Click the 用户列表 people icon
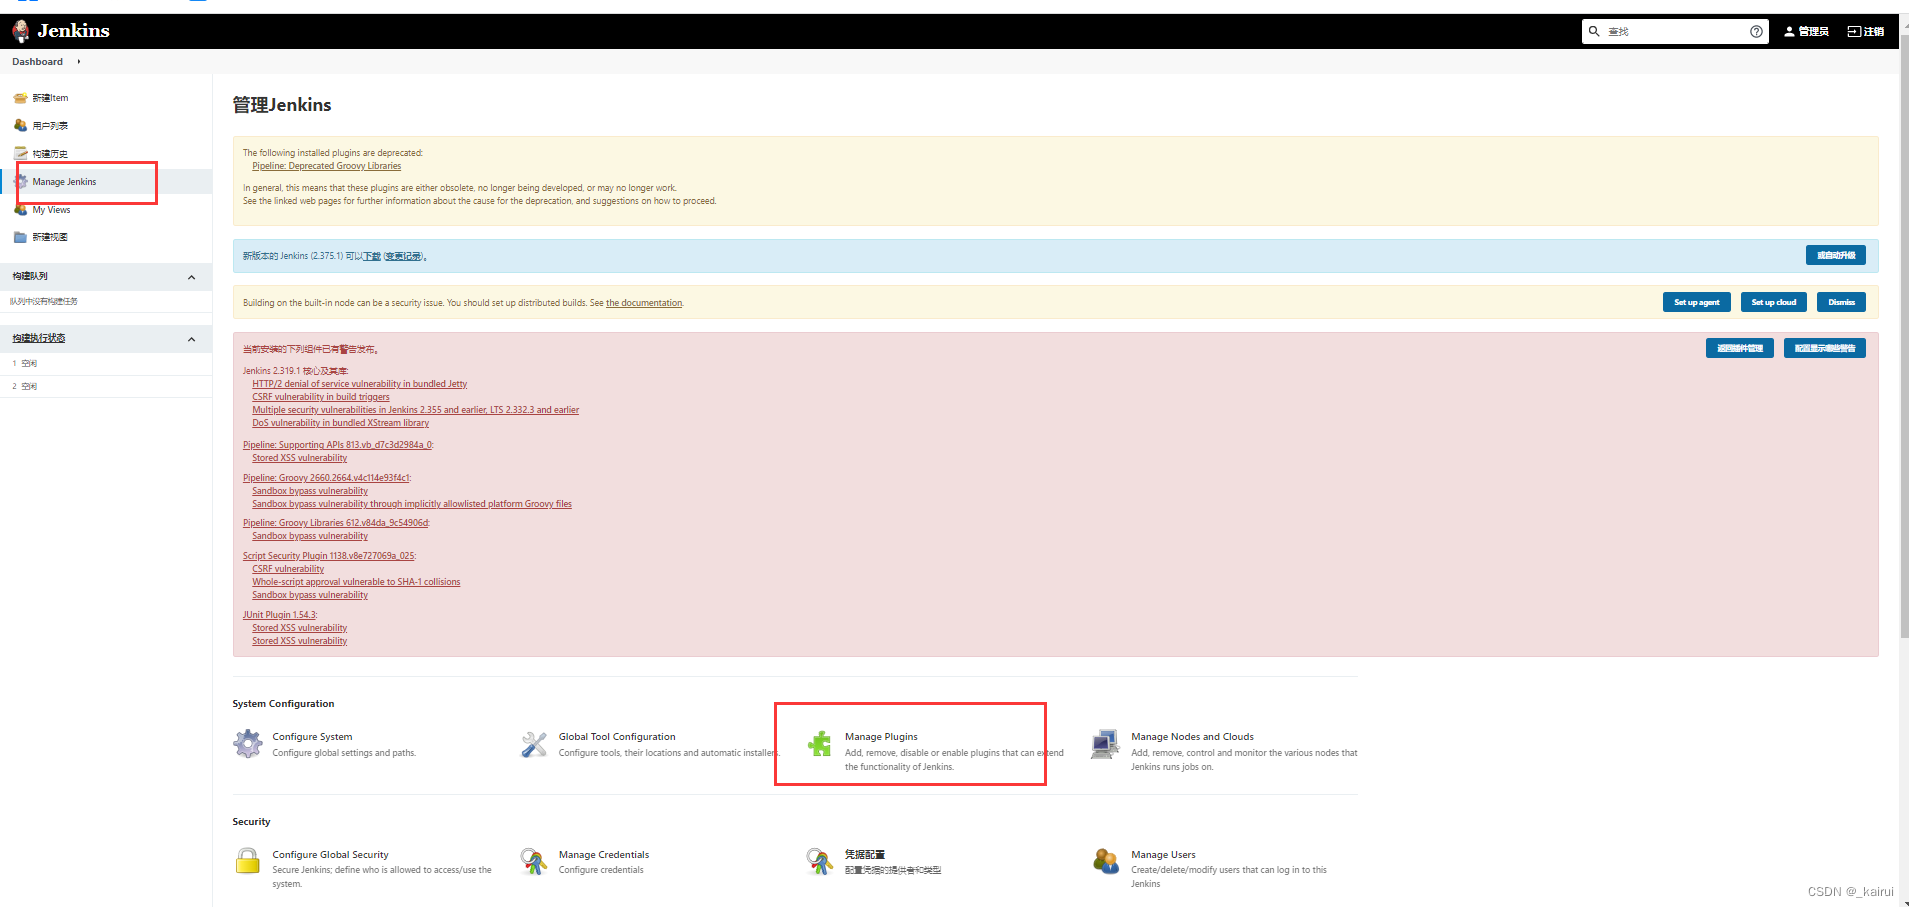Screen dimensions: 1909x907 [x=20, y=126]
